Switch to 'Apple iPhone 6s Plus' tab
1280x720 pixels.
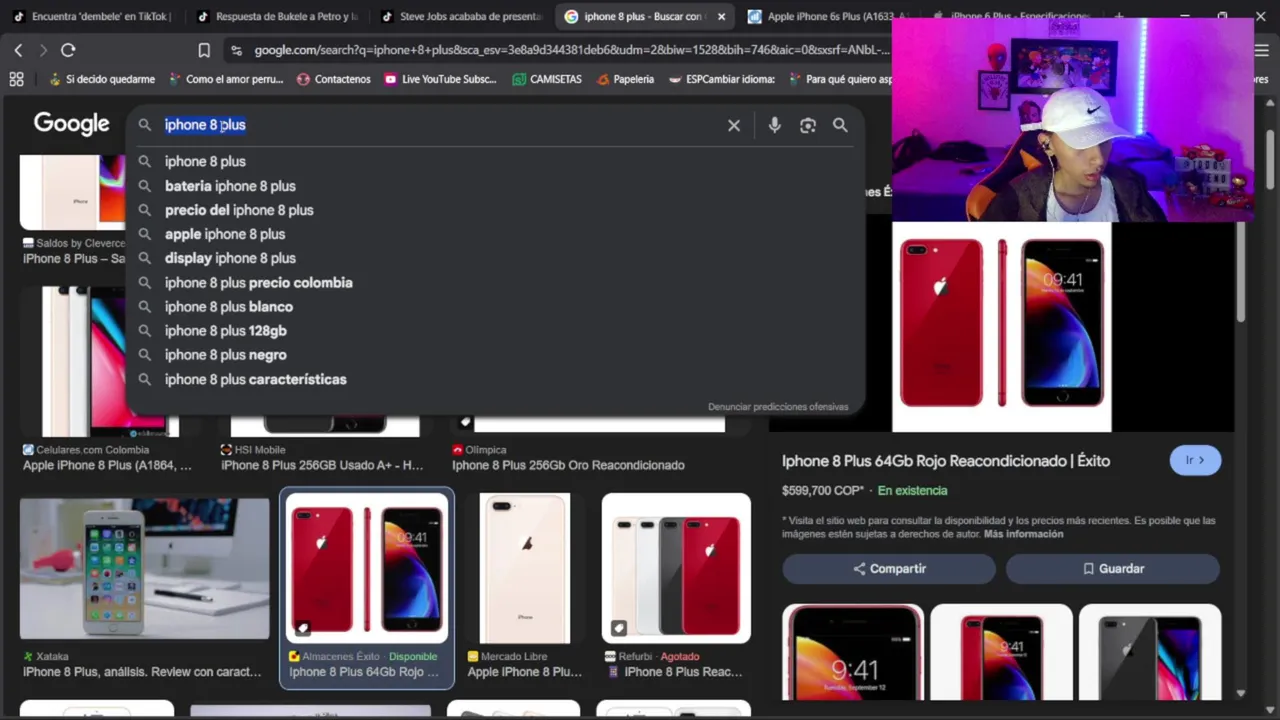point(828,17)
